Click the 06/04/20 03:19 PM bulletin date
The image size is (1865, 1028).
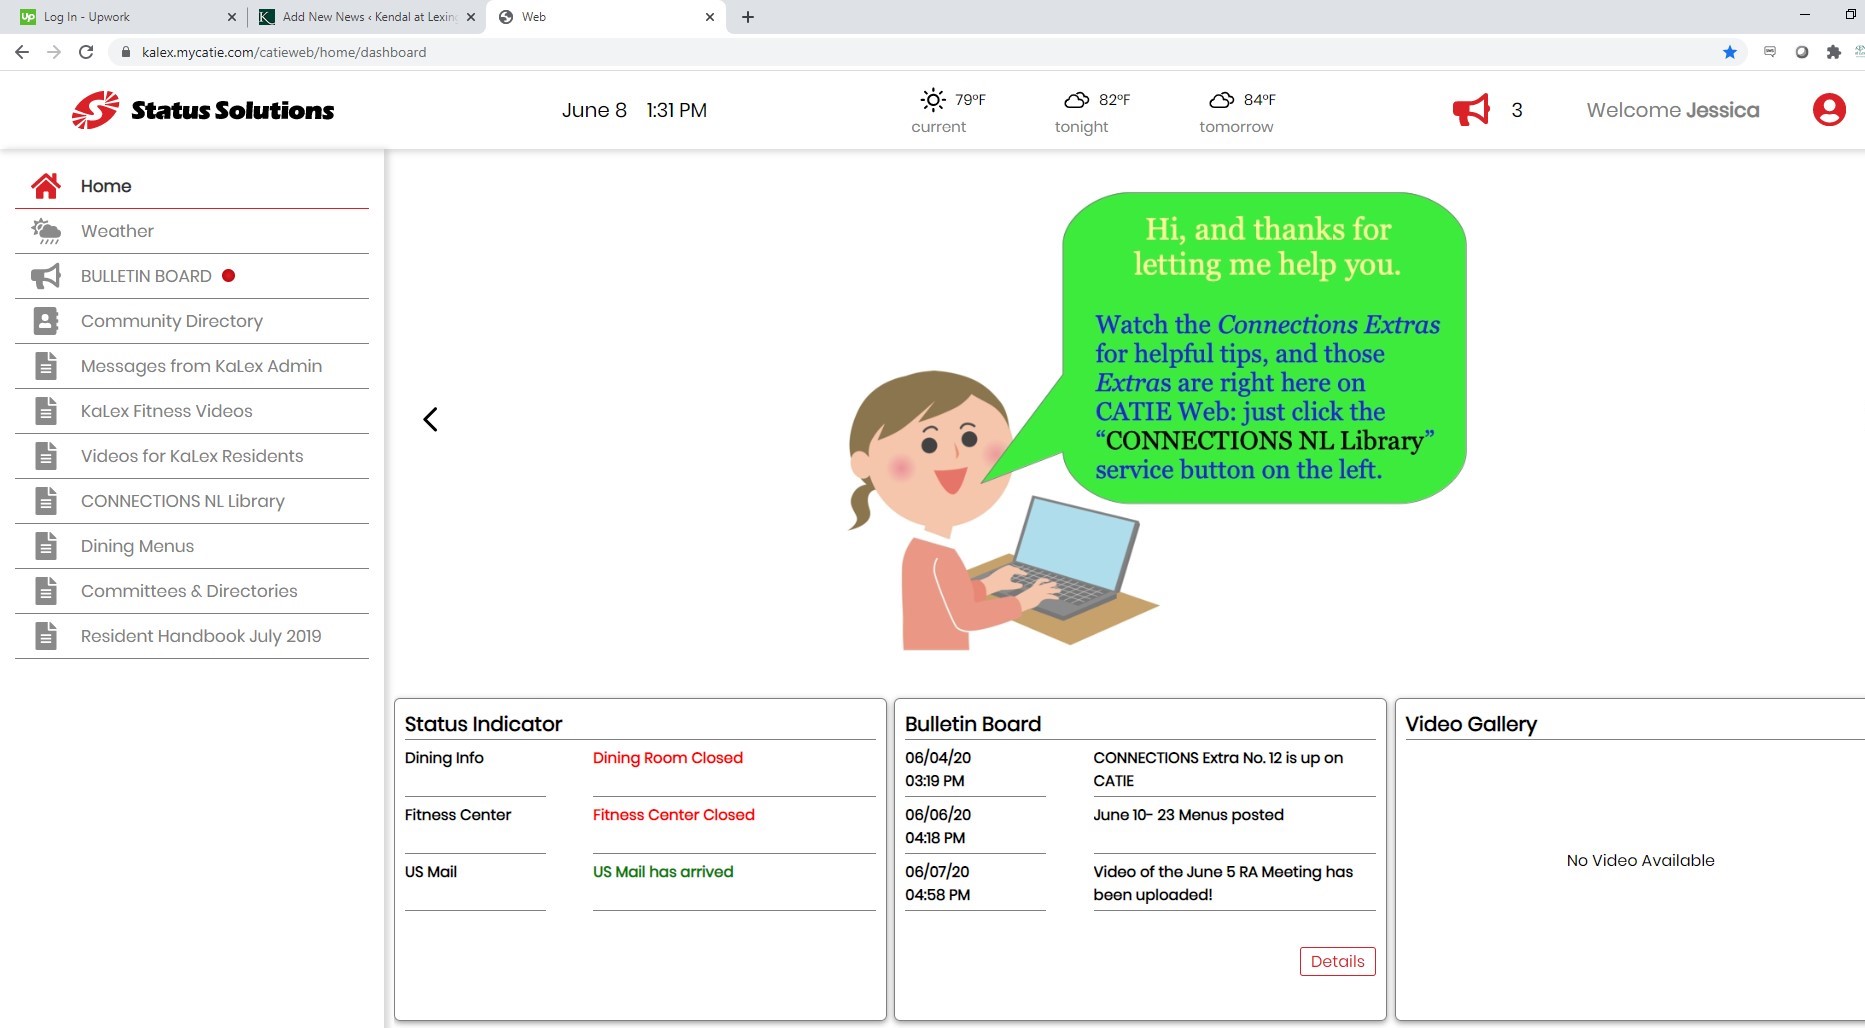[x=938, y=769]
